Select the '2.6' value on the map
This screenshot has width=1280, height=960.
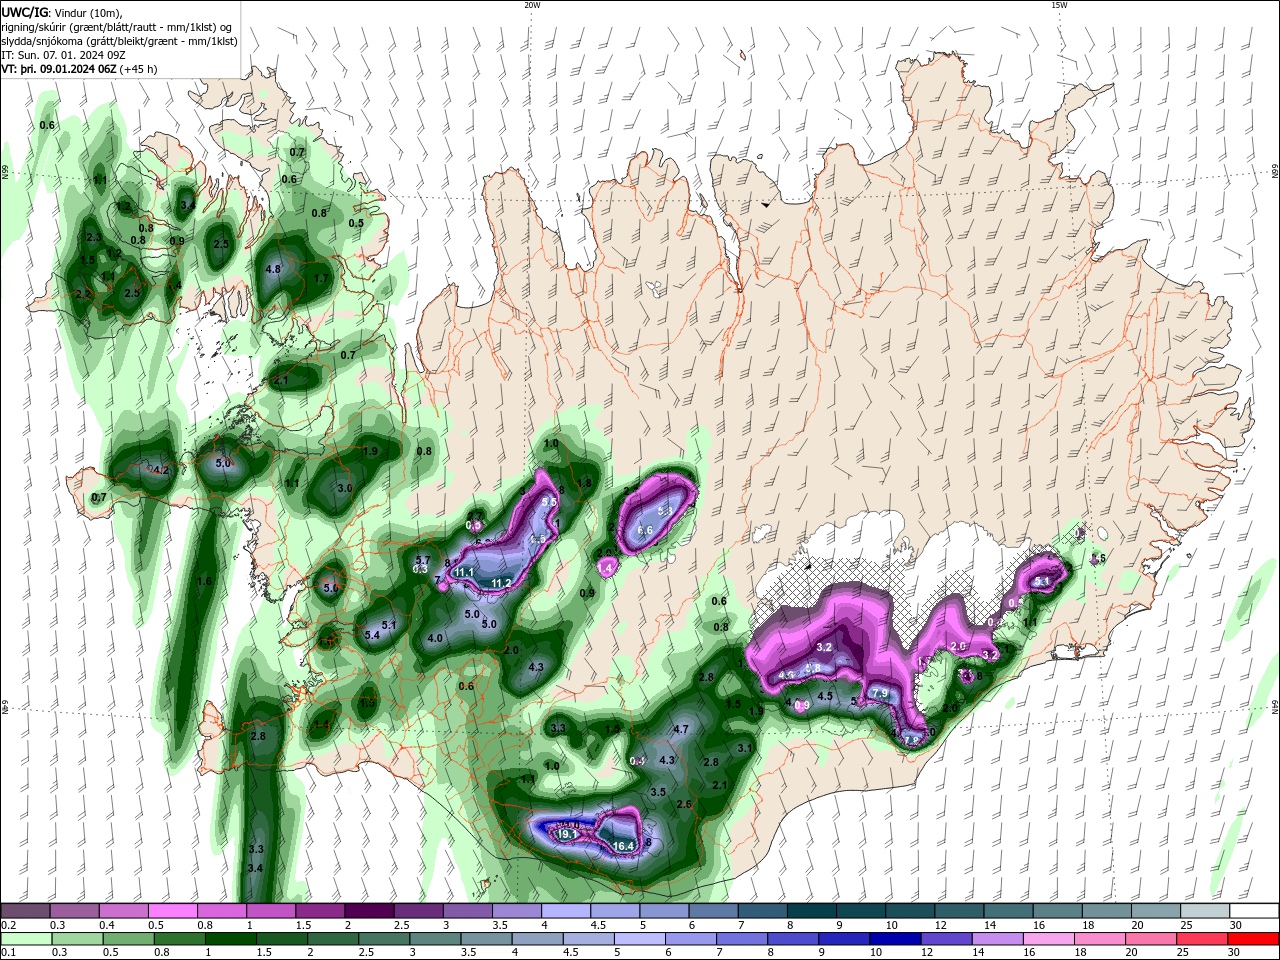click(685, 804)
